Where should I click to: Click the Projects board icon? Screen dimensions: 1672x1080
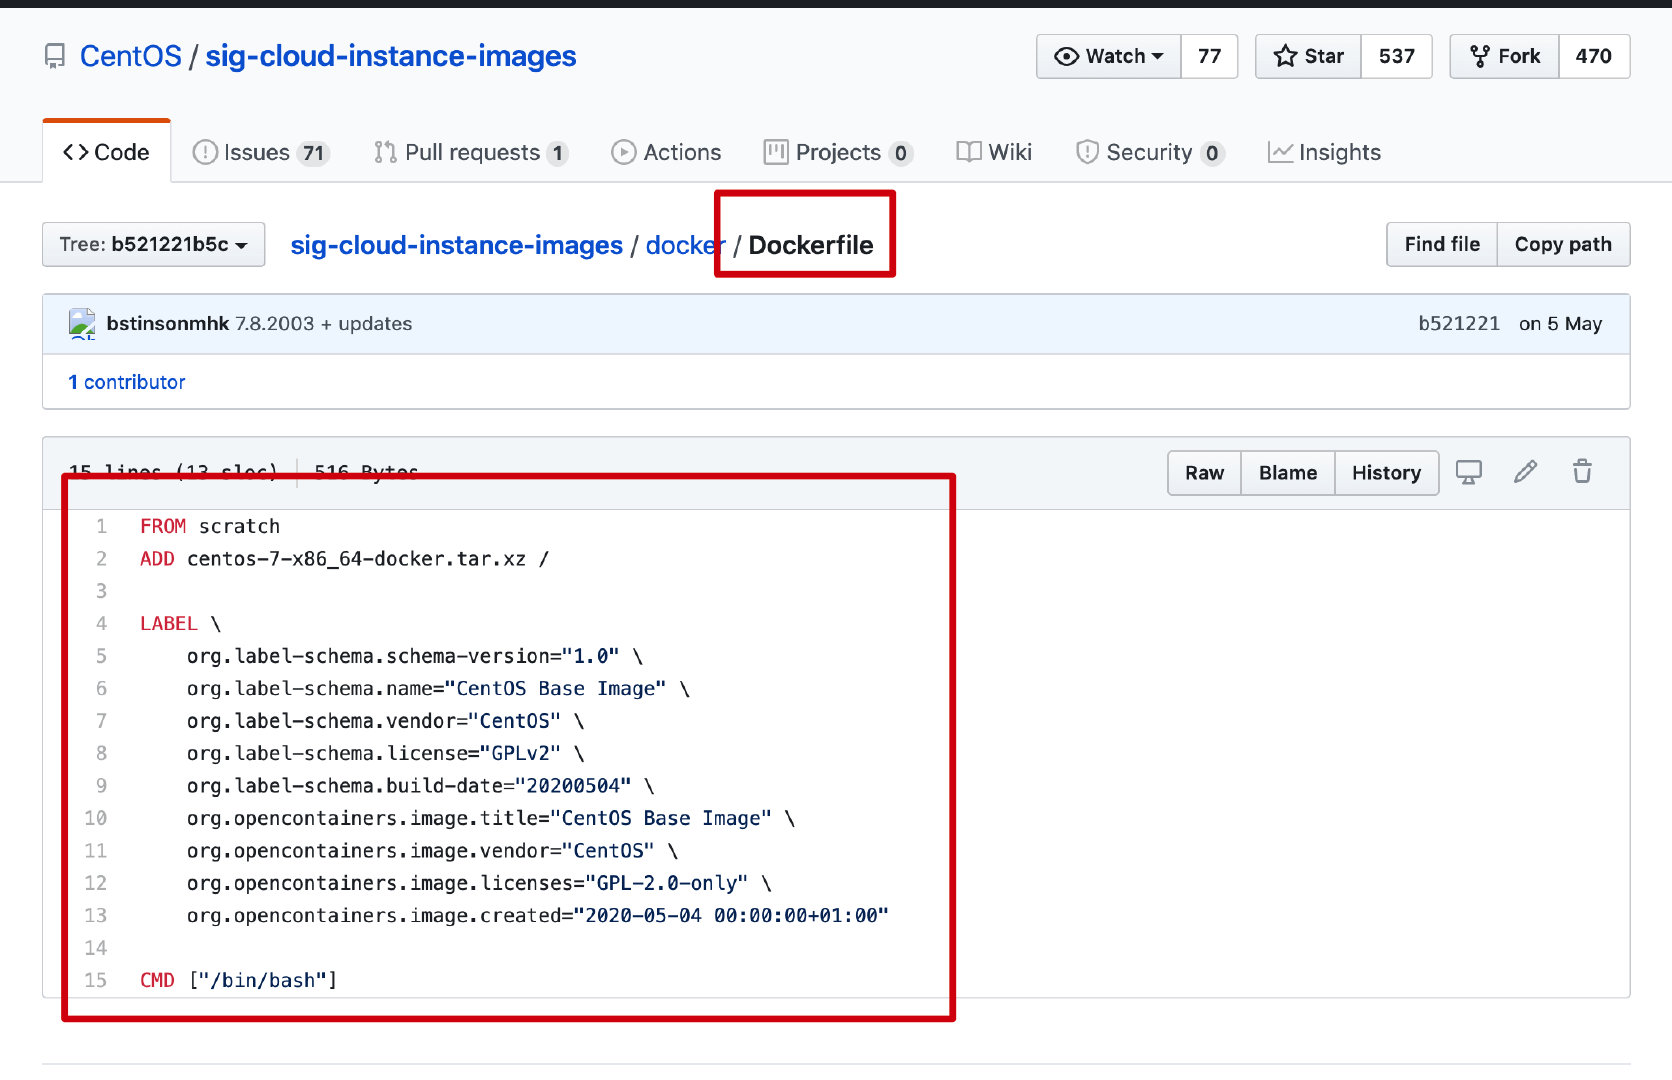tap(776, 152)
